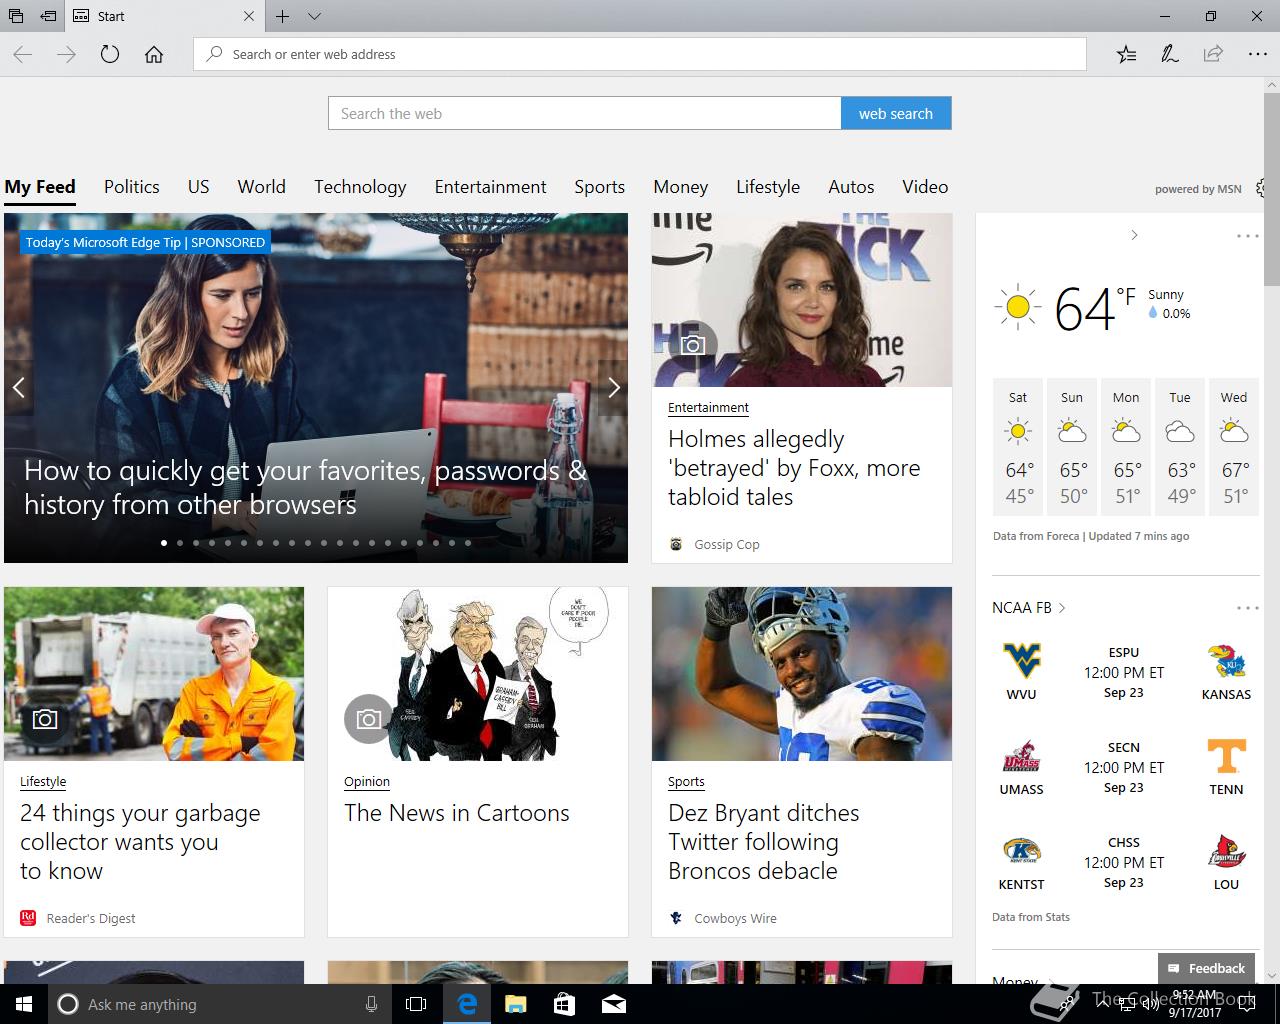The width and height of the screenshot is (1280, 1024).
Task: Show tabs you've set aside icon
Action: pyautogui.click(x=16, y=16)
